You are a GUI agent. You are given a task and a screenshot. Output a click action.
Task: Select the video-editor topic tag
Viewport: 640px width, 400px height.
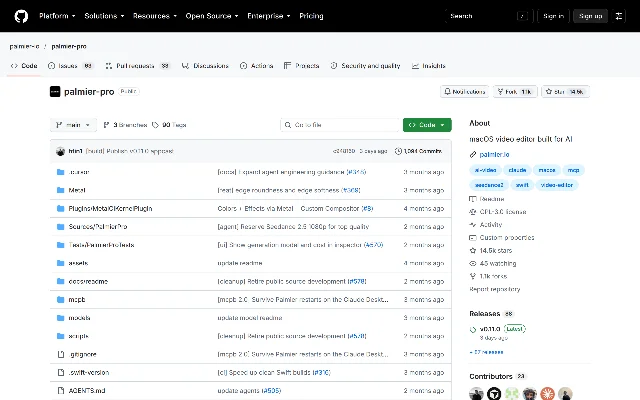click(x=557, y=185)
